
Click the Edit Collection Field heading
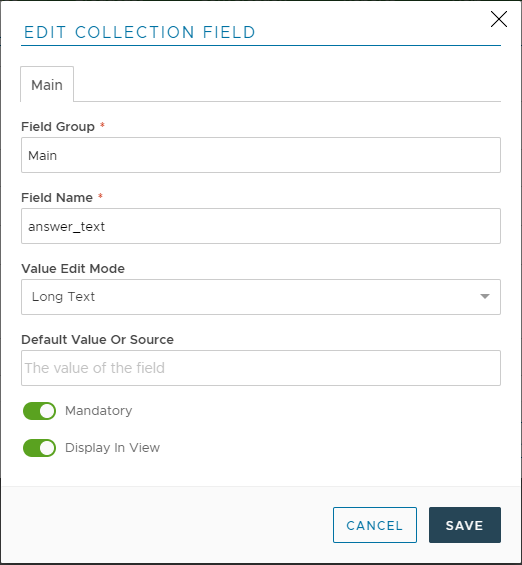tap(140, 32)
